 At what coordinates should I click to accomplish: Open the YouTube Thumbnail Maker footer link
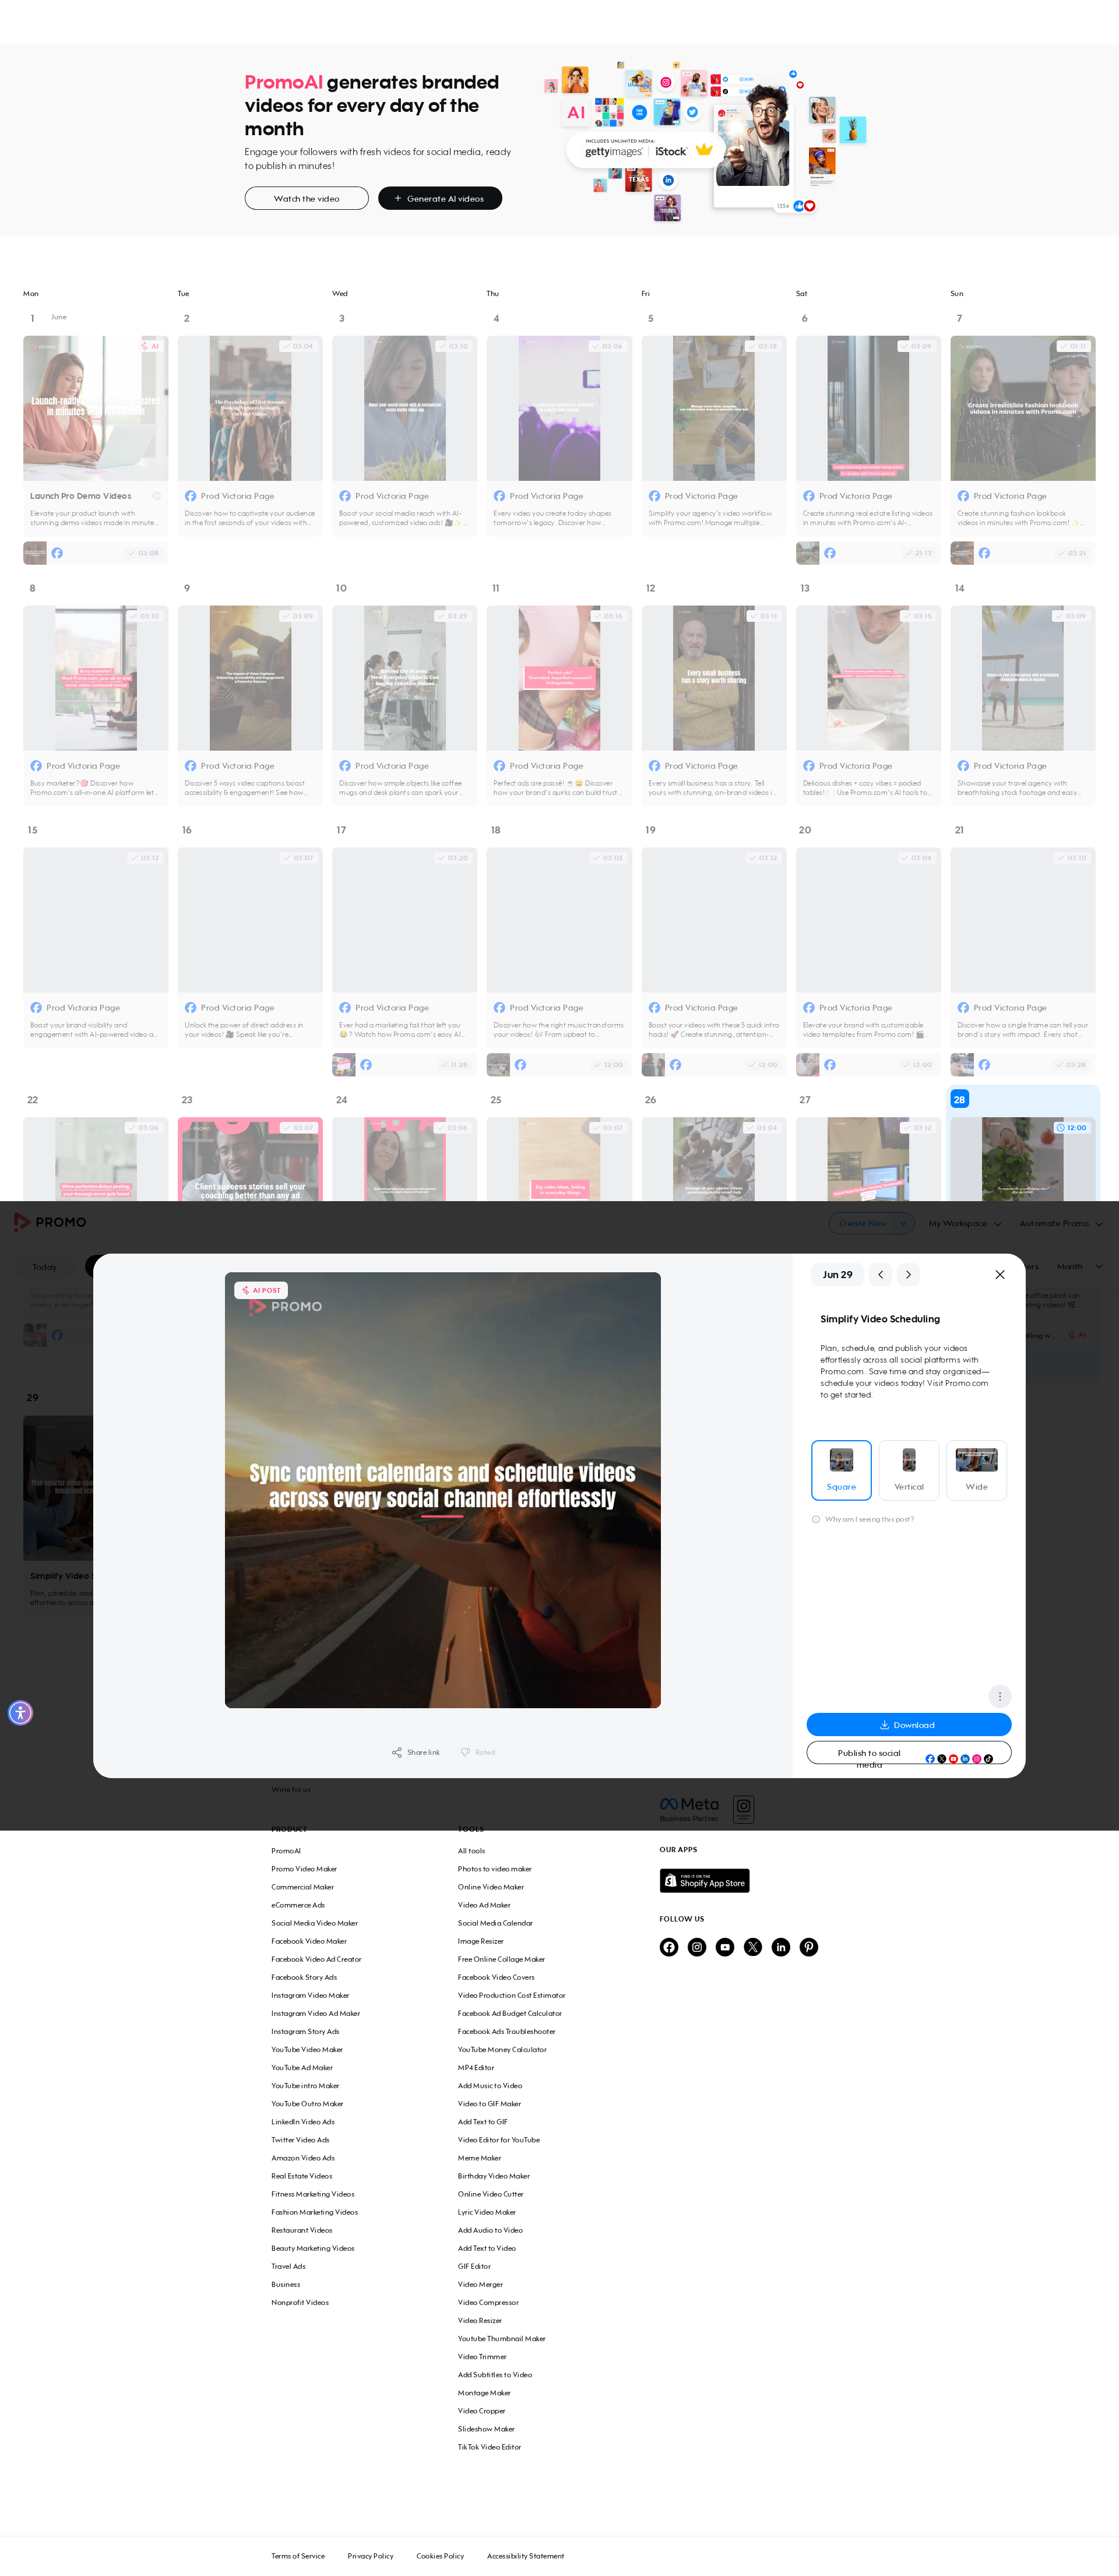coord(502,2338)
